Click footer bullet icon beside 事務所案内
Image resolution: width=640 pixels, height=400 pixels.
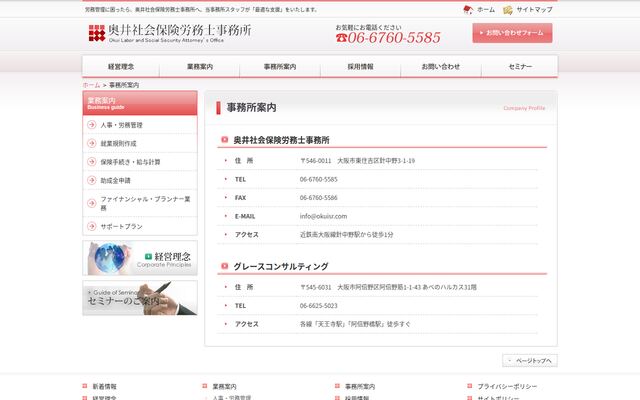[338, 386]
